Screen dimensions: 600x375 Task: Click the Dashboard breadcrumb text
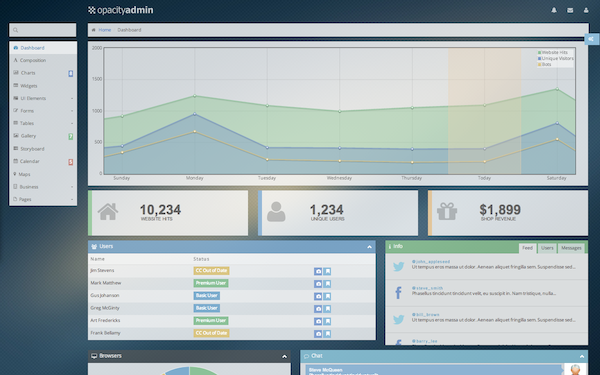[129, 30]
